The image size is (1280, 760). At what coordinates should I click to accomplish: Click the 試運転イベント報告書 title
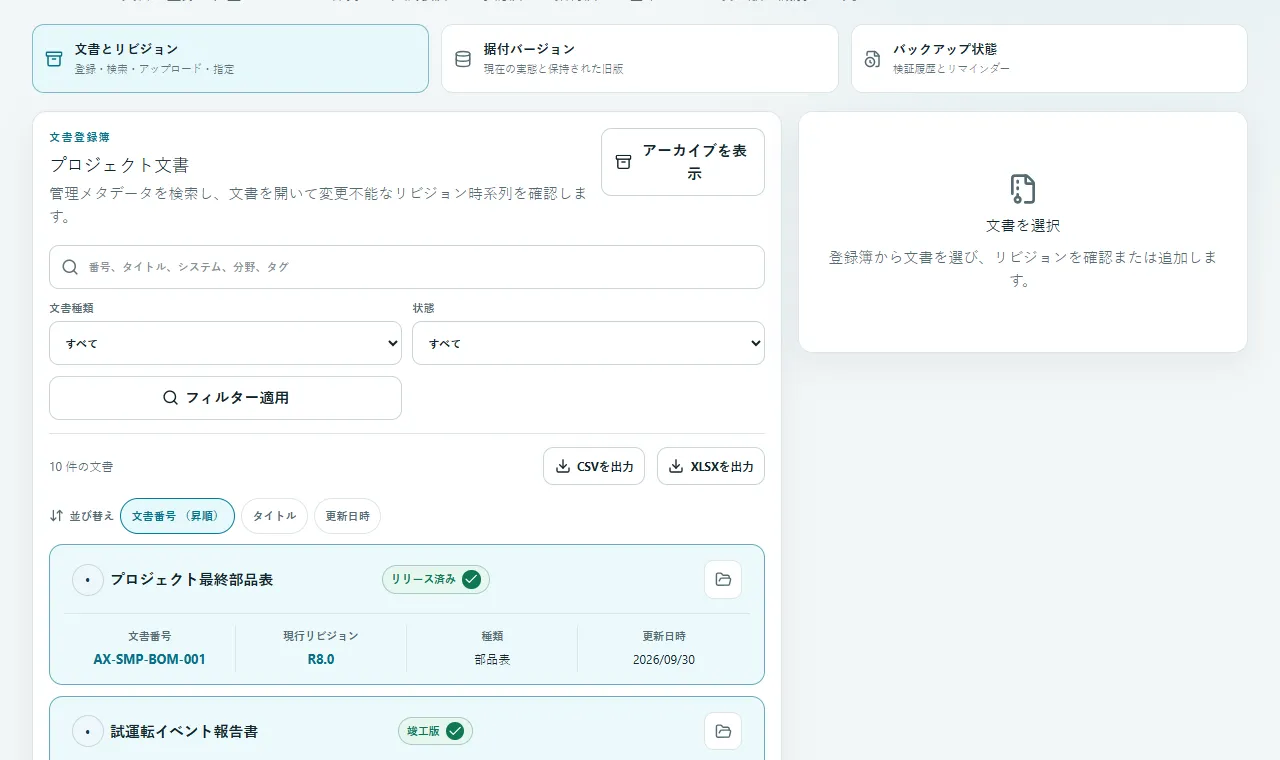[x=184, y=731]
